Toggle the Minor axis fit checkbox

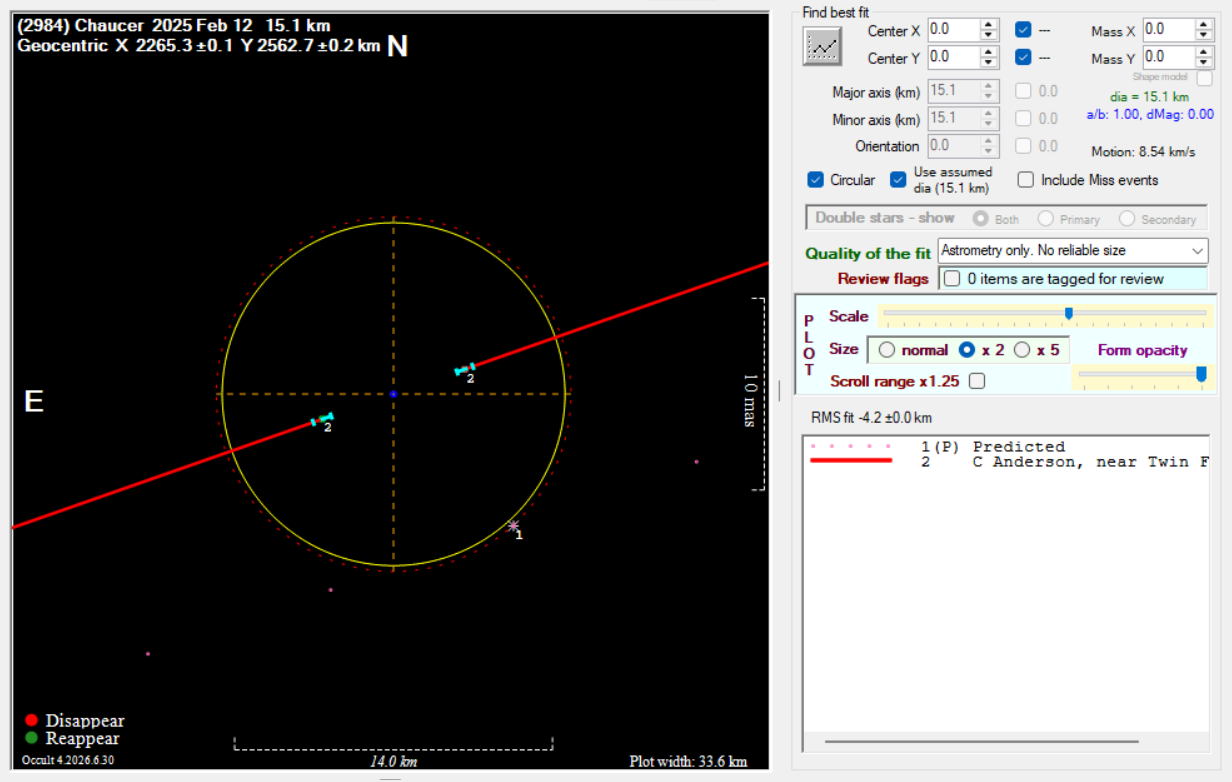click(1023, 118)
